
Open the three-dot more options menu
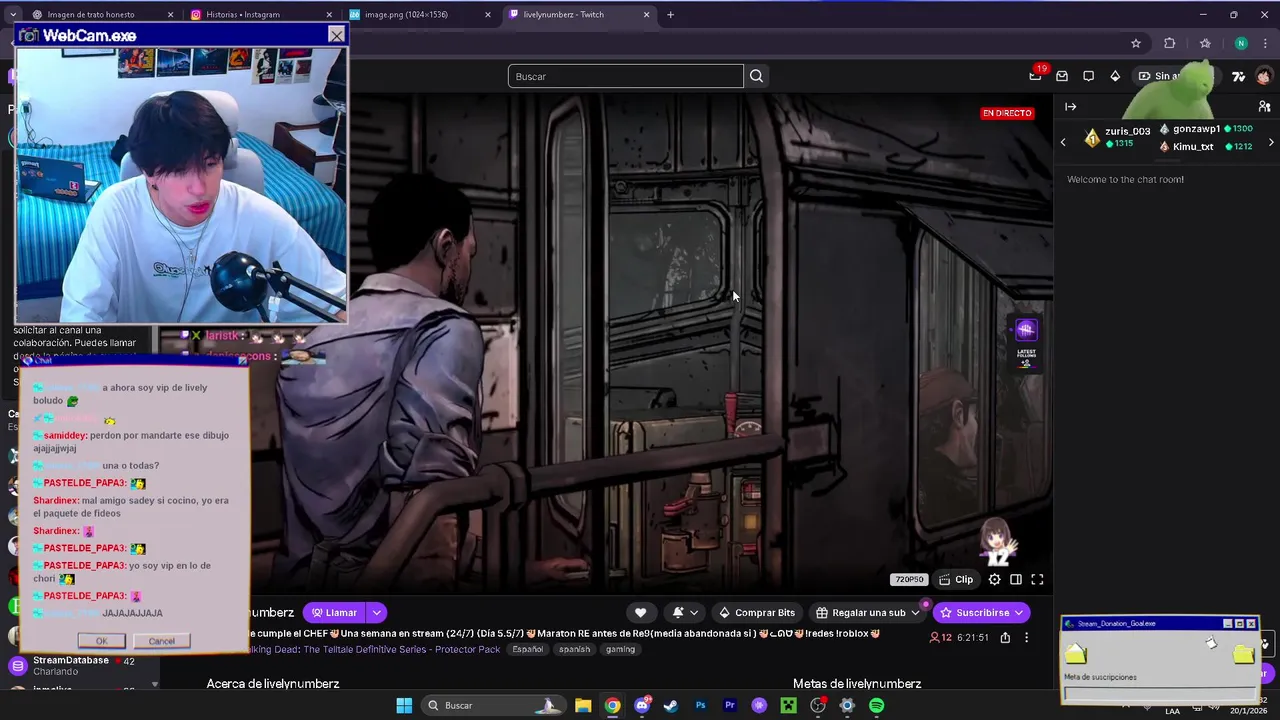(1026, 637)
